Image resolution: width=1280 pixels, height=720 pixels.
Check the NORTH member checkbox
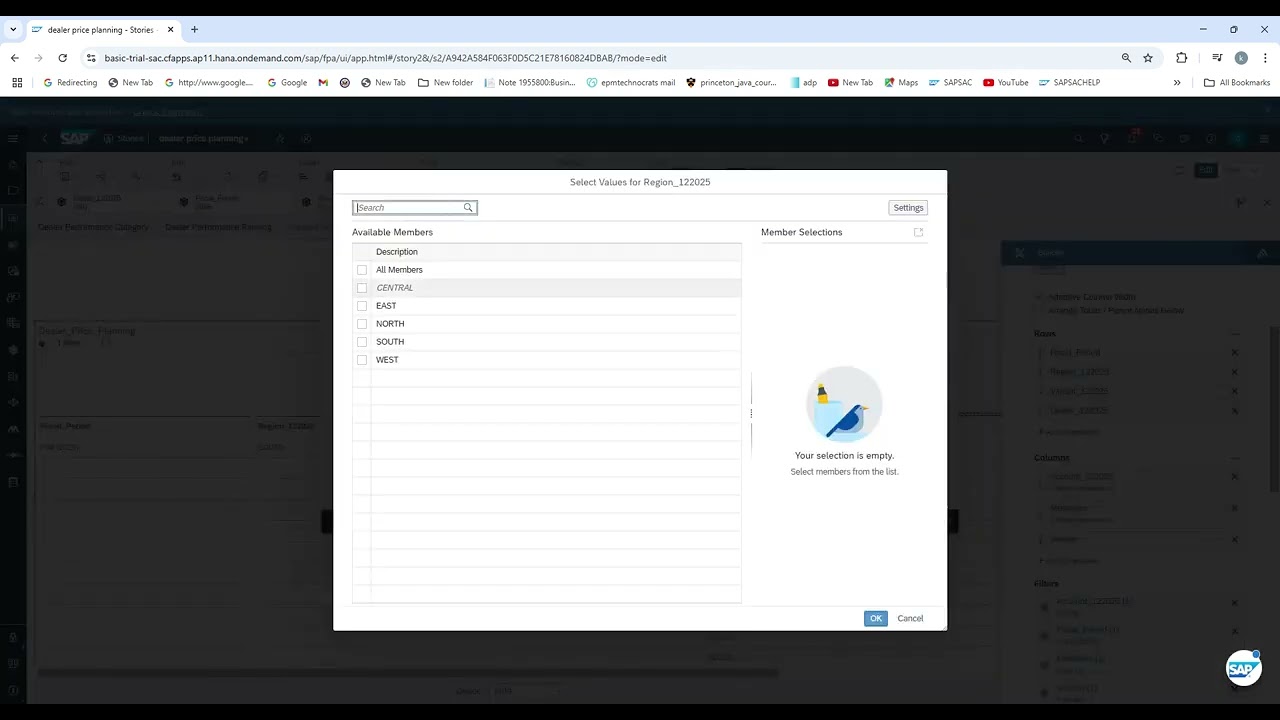[362, 324]
